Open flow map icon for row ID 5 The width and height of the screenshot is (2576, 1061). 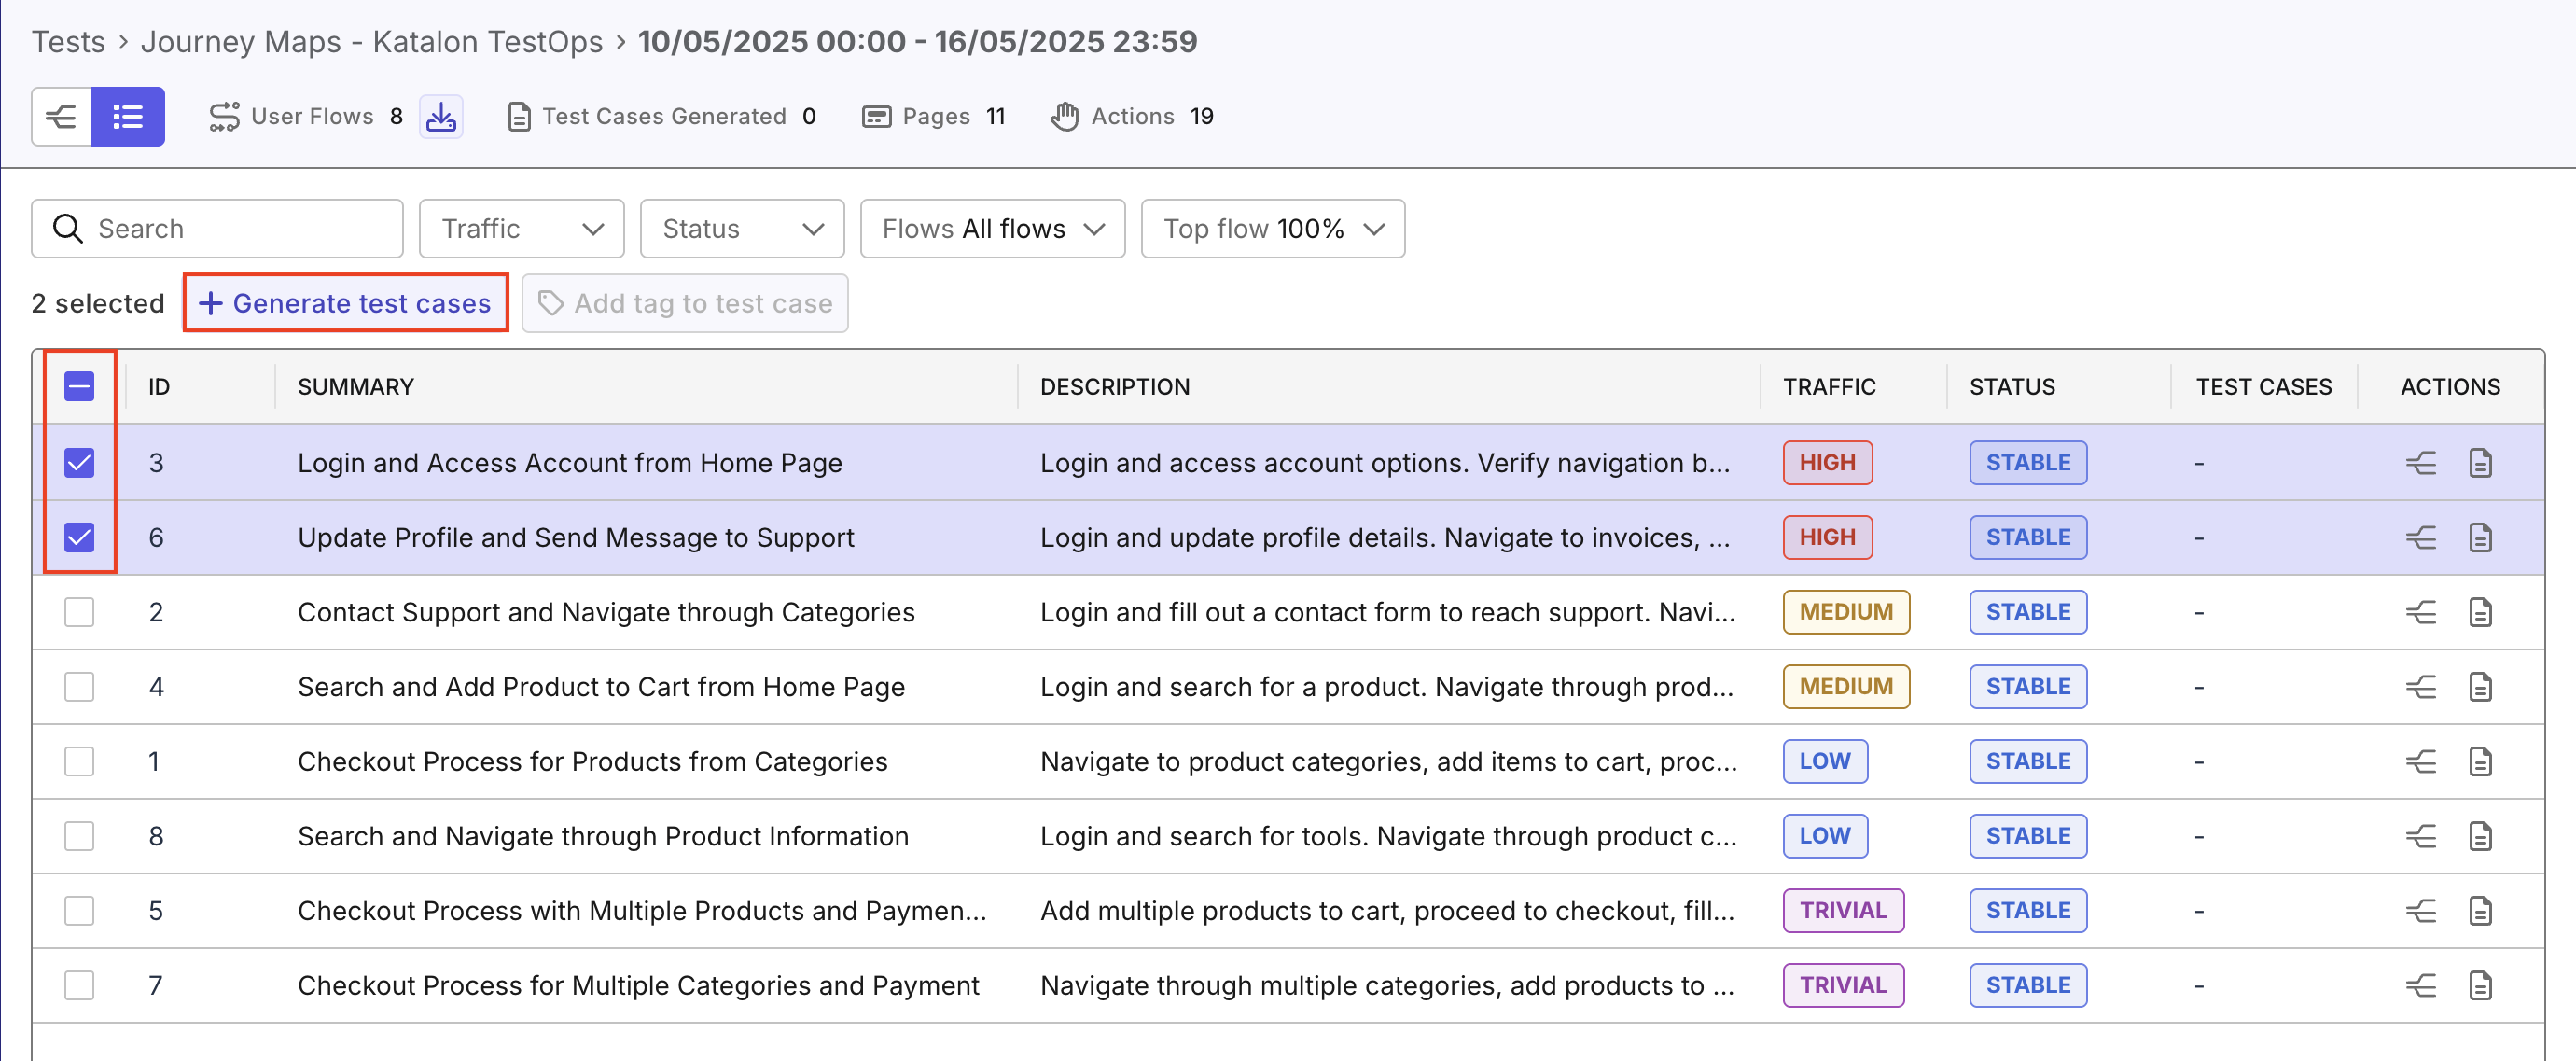pyautogui.click(x=2420, y=911)
